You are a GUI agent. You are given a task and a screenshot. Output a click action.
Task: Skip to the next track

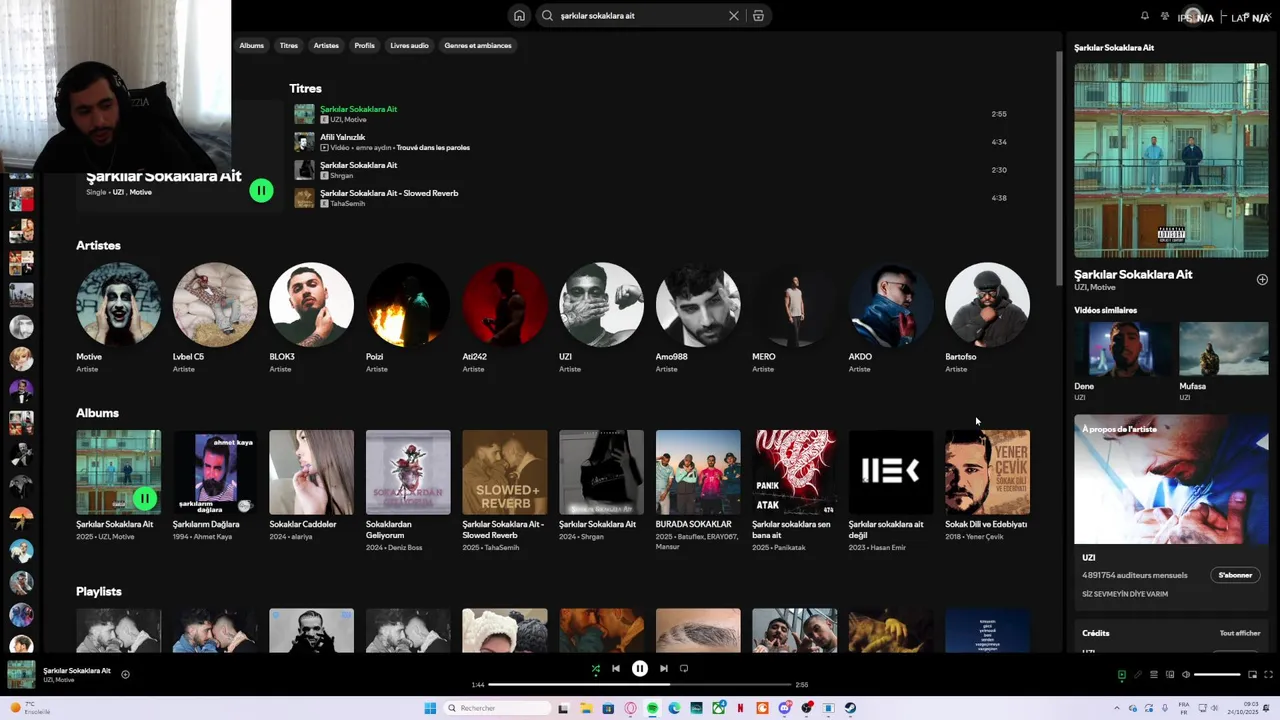click(664, 669)
